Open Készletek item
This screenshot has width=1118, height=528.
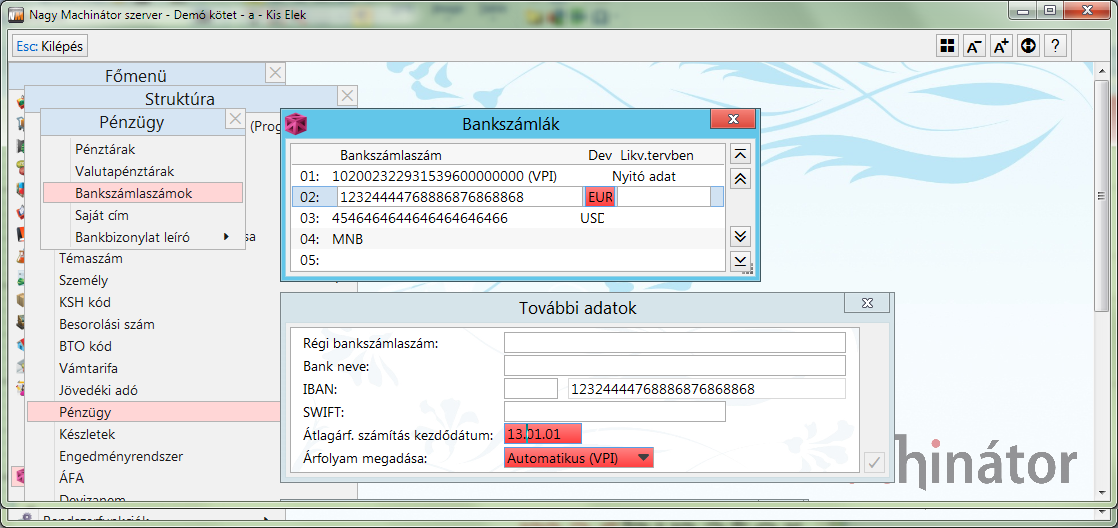click(87, 434)
